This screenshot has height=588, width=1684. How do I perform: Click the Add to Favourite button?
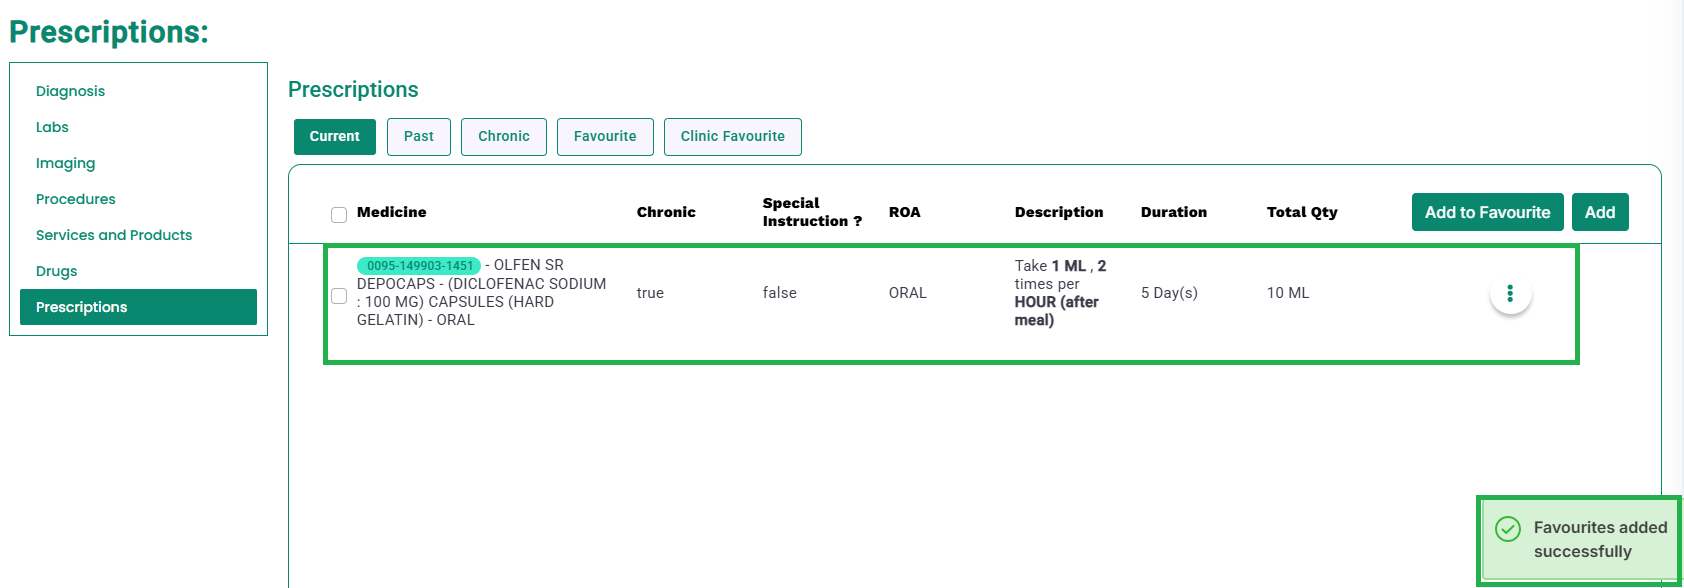coord(1488,212)
